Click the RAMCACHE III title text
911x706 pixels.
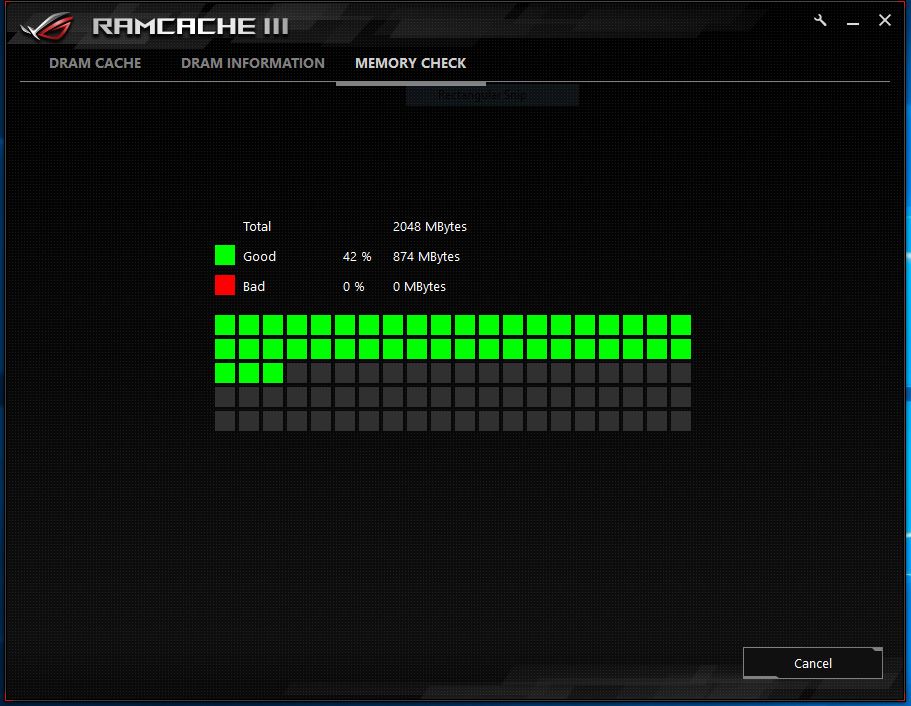click(191, 26)
